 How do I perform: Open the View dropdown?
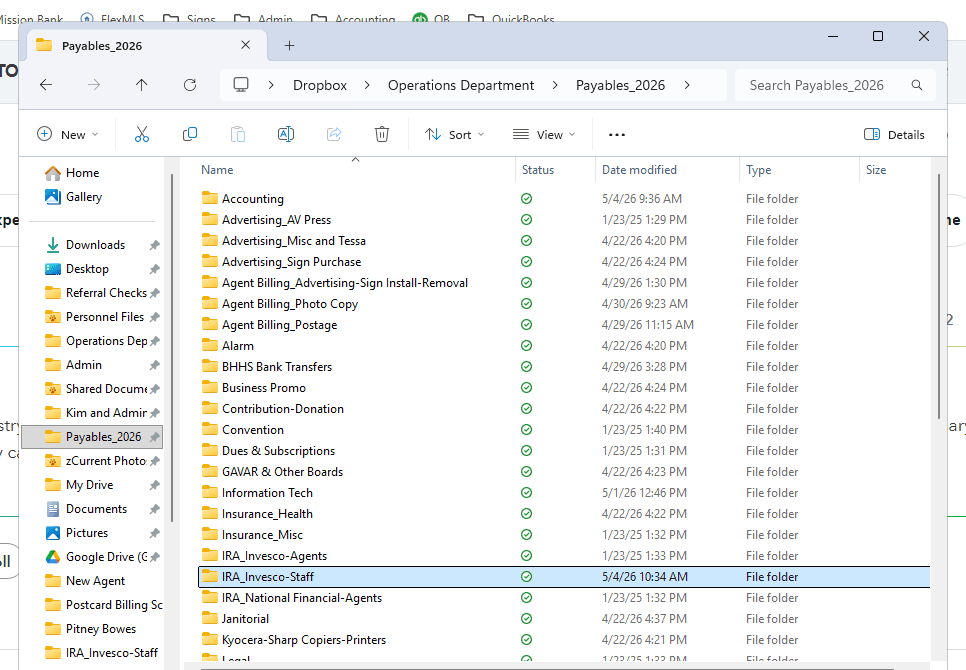[544, 134]
